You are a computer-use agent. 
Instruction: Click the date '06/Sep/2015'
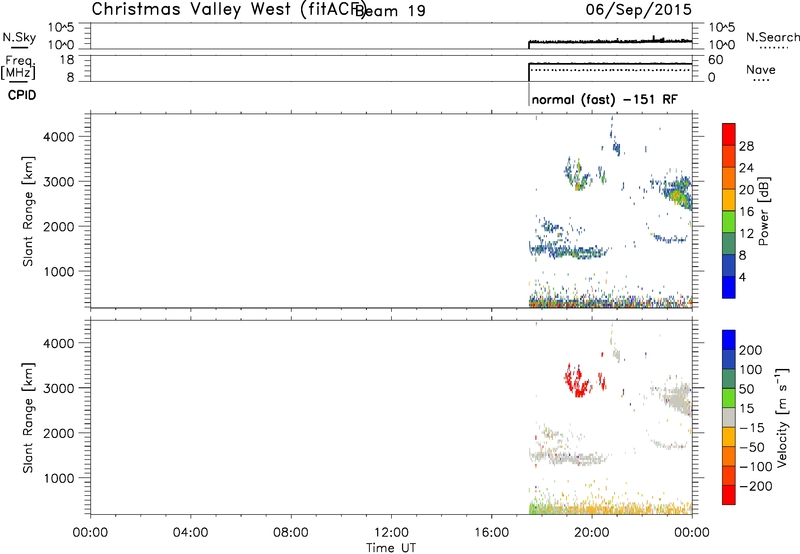click(x=638, y=10)
